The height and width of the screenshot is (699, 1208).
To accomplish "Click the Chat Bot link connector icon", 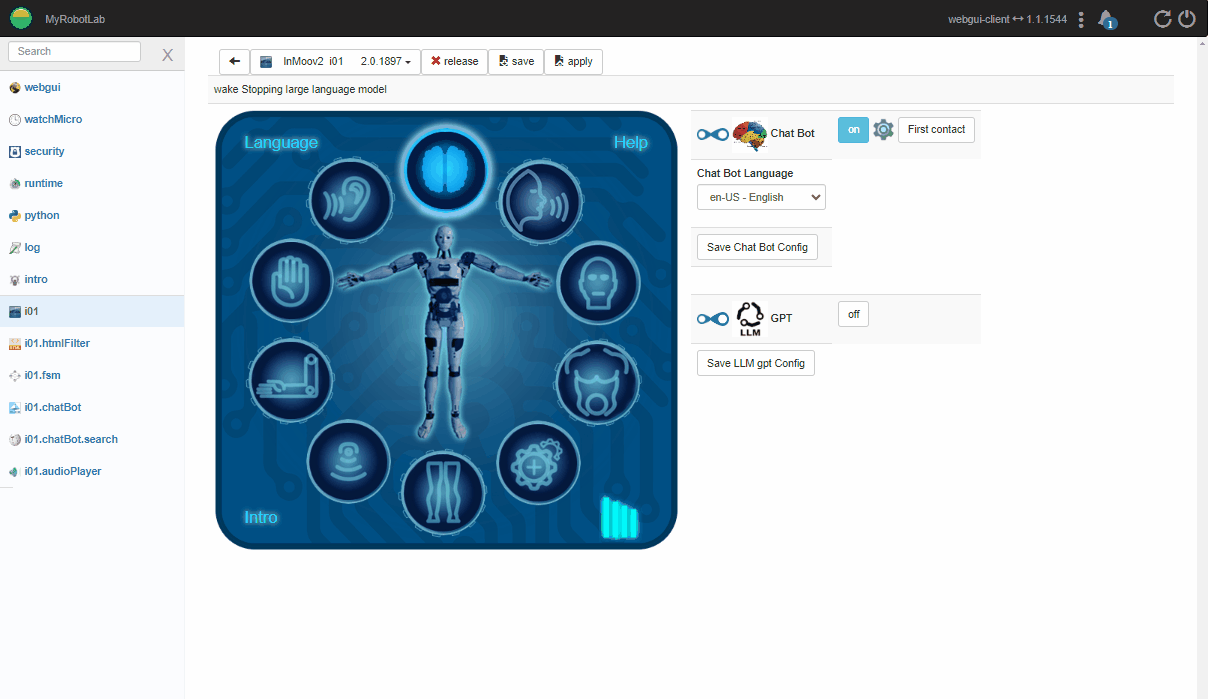I will [713, 134].
